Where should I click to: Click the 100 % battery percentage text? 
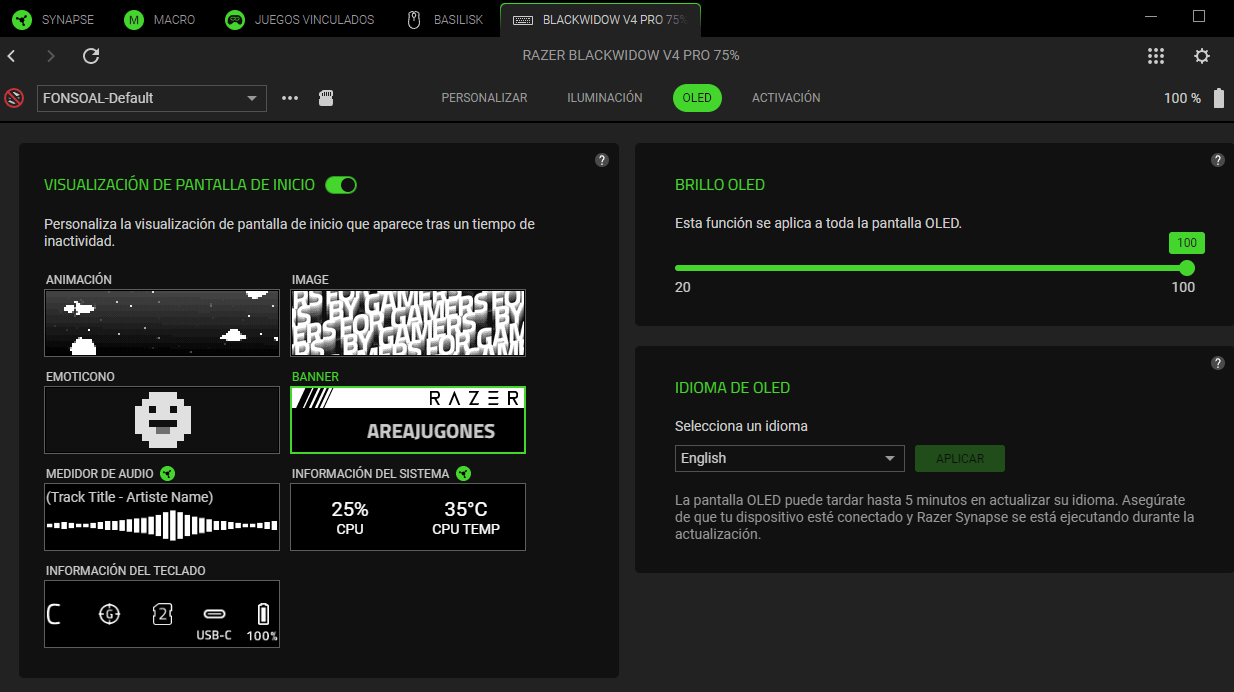(1182, 98)
